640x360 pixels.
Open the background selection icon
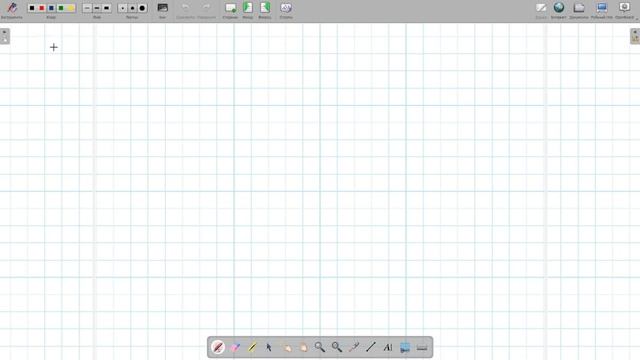point(162,8)
